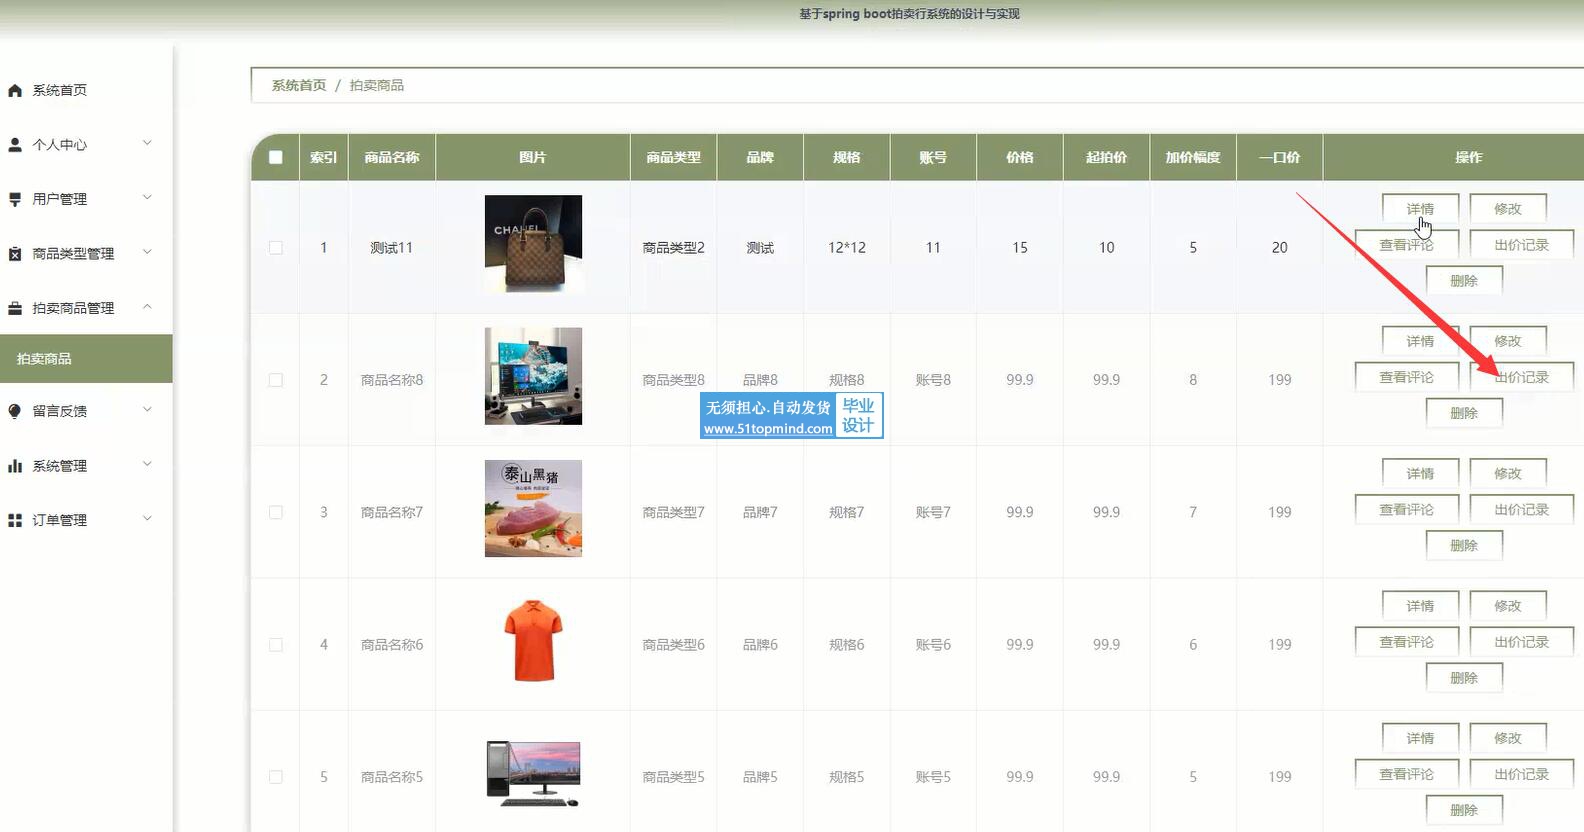Click the handbag image in 测试11 row
Viewport: 1584px width, 832px height.
[x=533, y=244]
